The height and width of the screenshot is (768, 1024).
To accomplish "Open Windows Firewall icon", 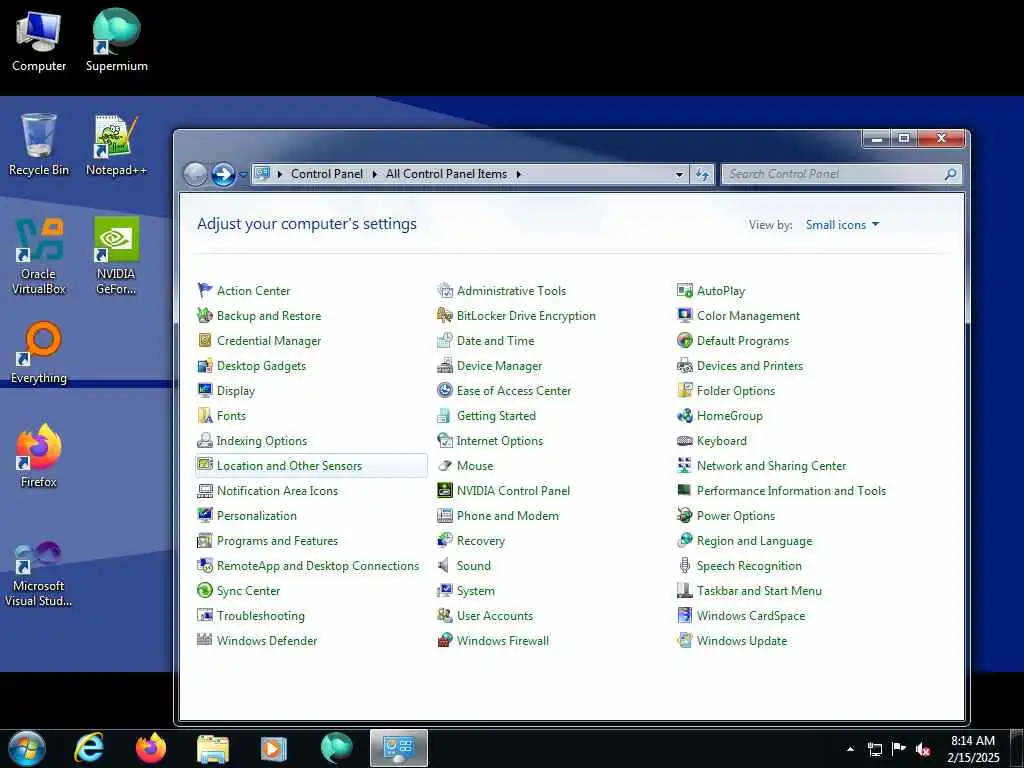I will pyautogui.click(x=445, y=641).
